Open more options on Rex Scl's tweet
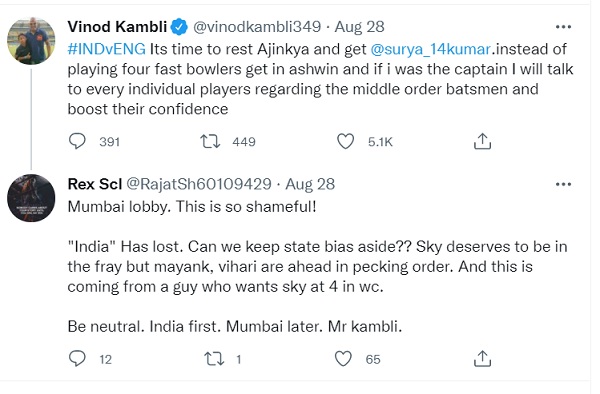 coord(563,184)
